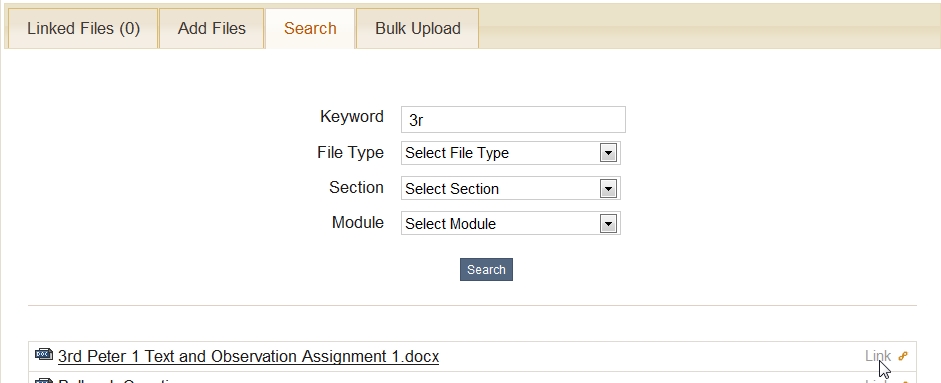
Task: Click the chain link icon for 3rd Peter file
Action: pos(903,356)
